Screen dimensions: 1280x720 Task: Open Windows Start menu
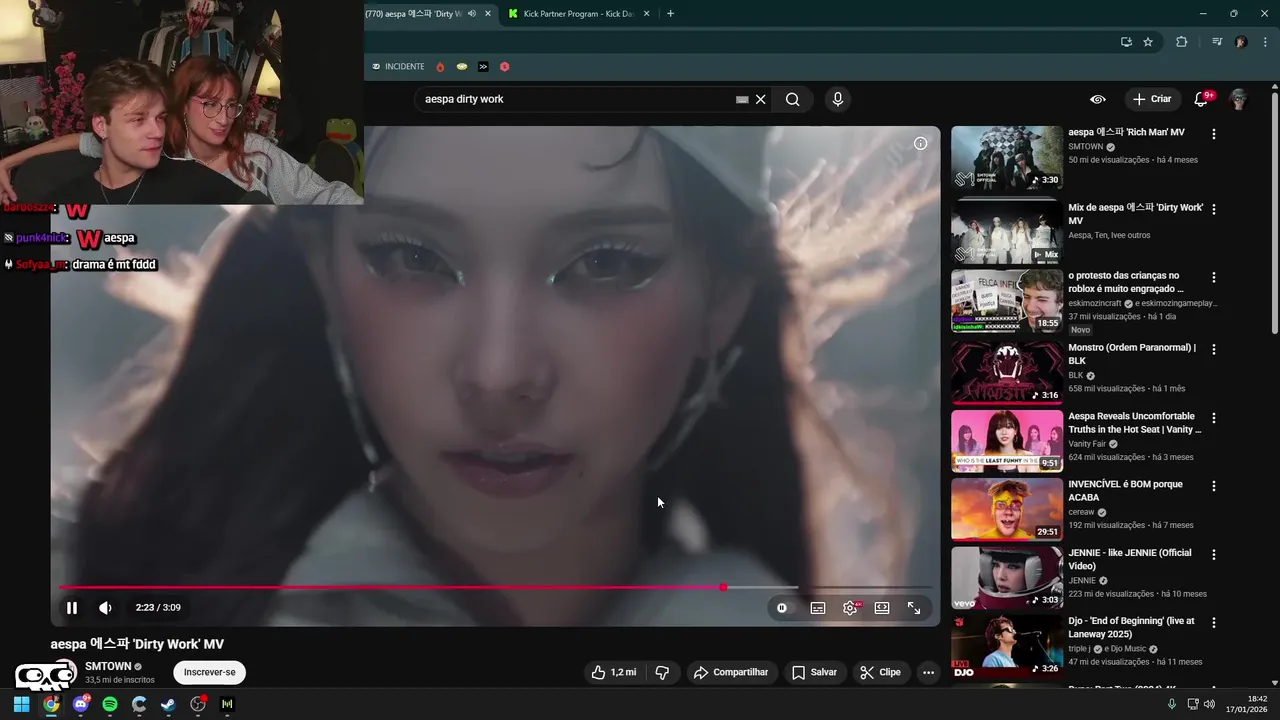coord(21,704)
